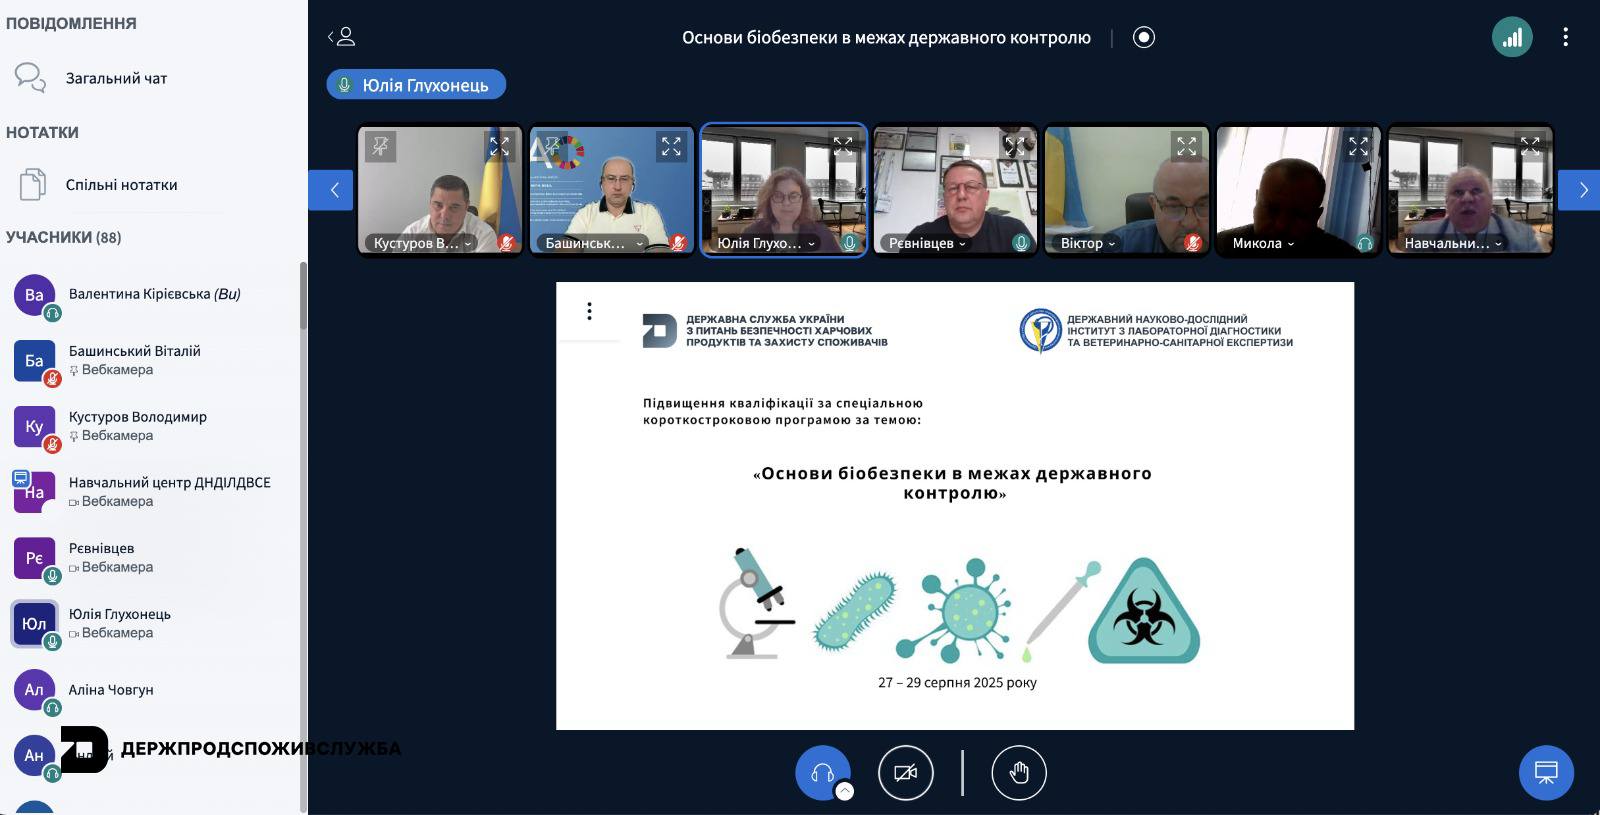Show next webcams with right arrow
Image resolution: width=1600 pixels, height=815 pixels.
click(1582, 190)
